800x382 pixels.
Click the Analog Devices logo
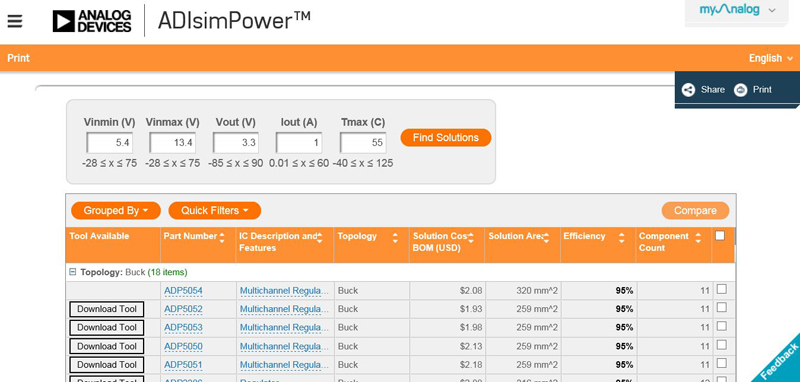coord(92,21)
